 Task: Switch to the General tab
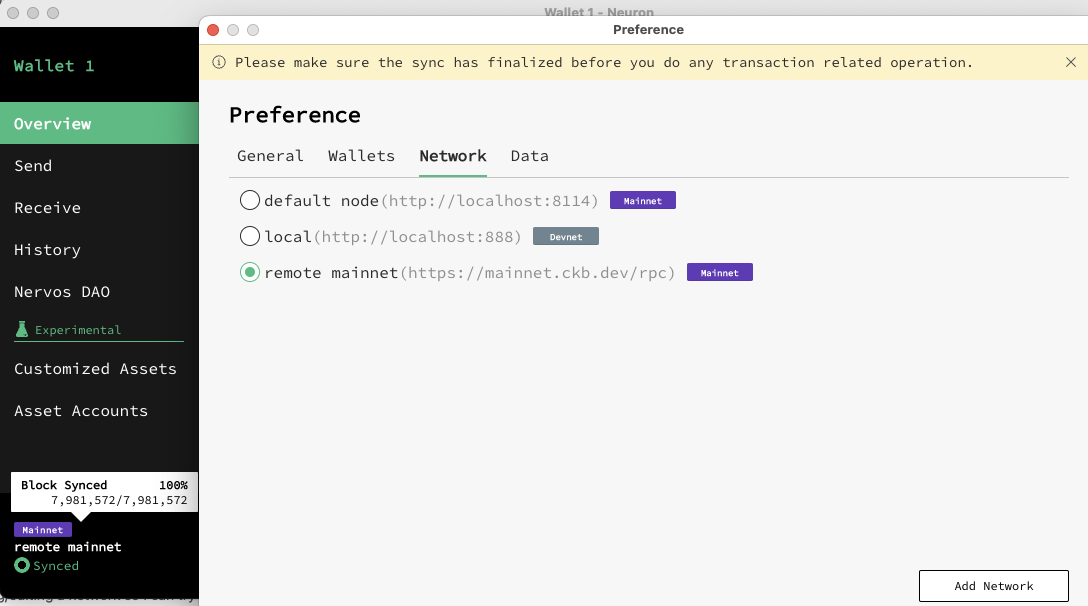tap(270, 156)
